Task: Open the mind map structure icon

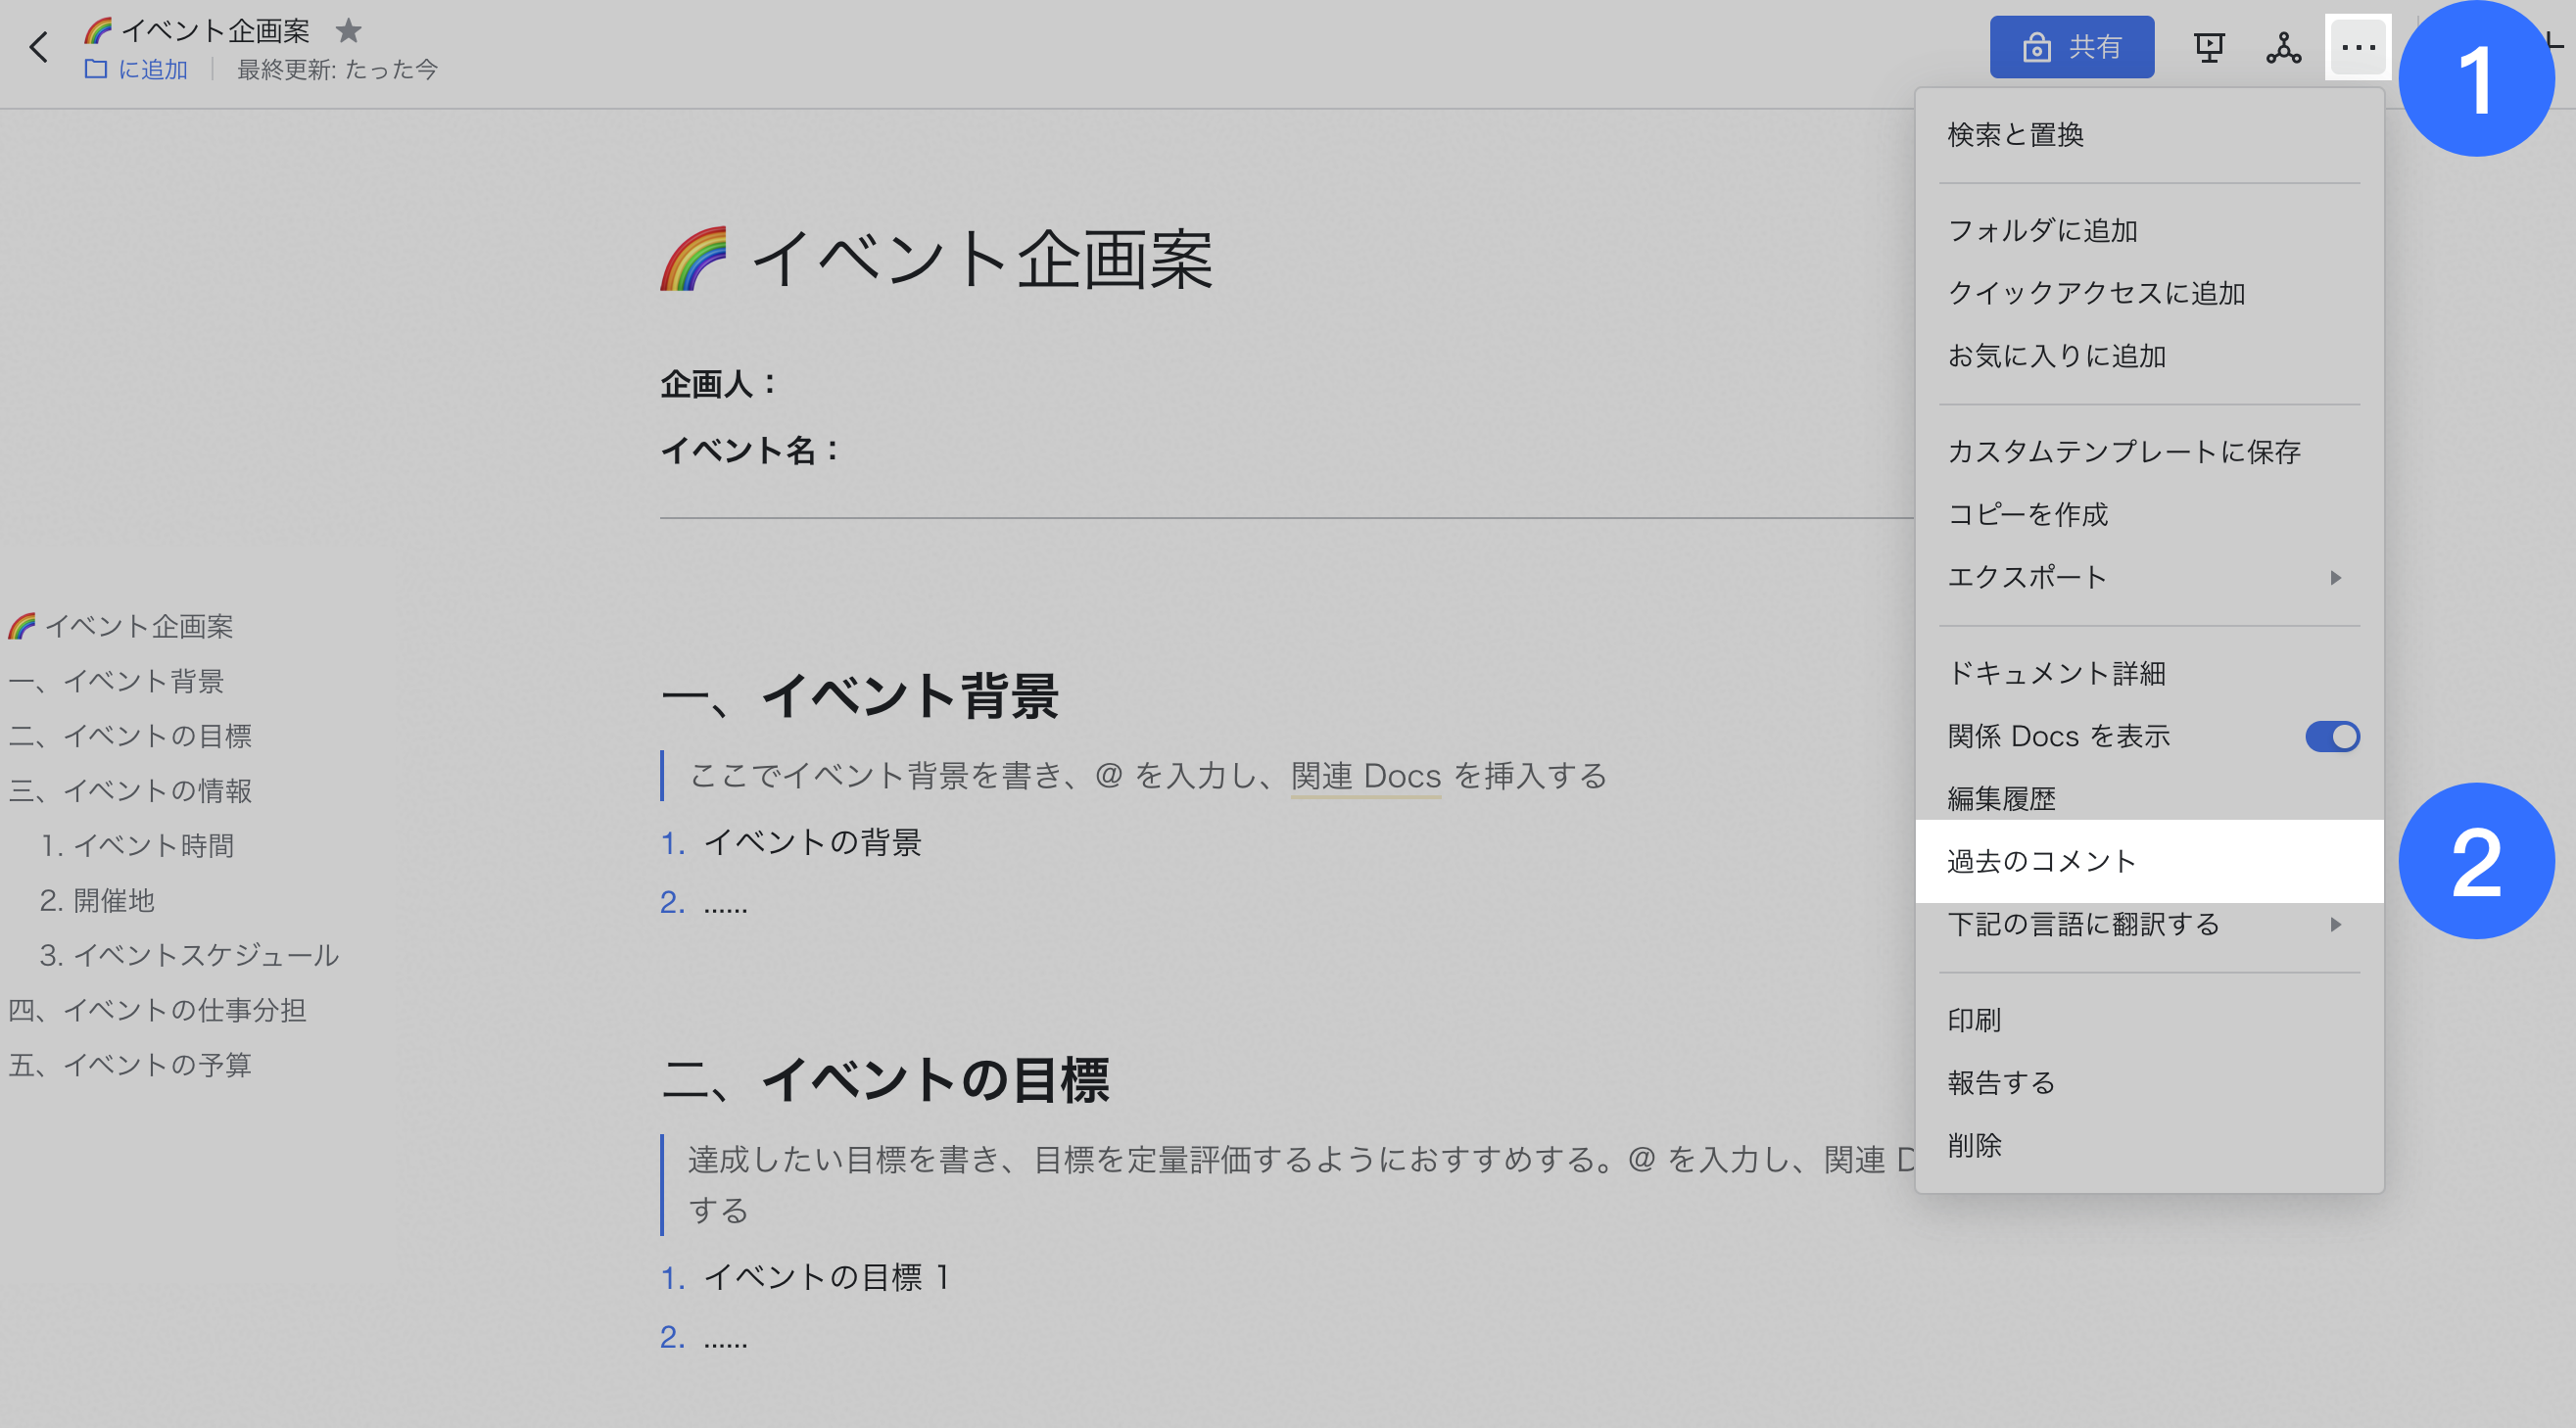Action: pos(2283,47)
